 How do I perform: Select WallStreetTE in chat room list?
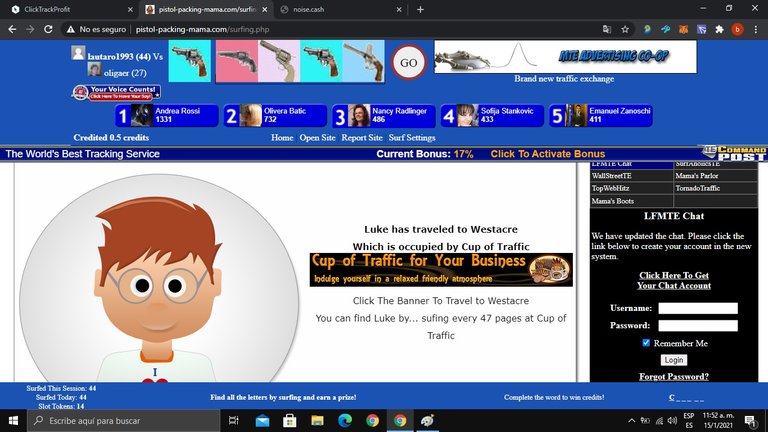pyautogui.click(x=631, y=176)
